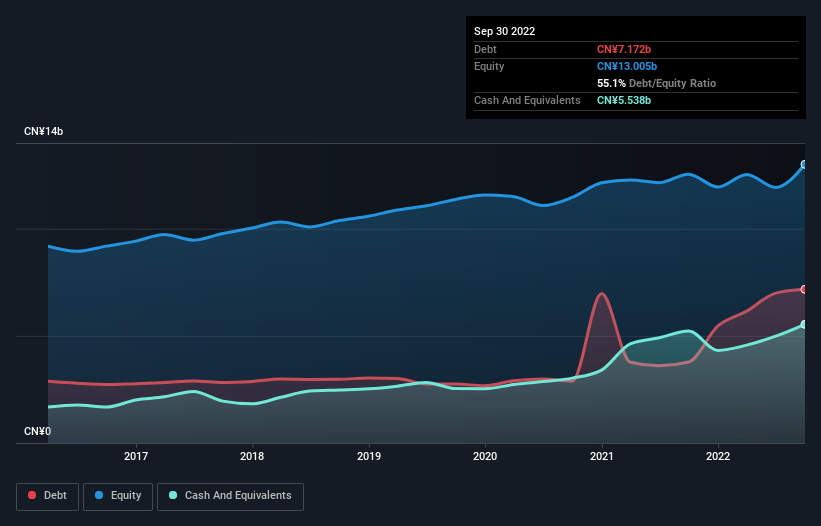Image resolution: width=821 pixels, height=526 pixels.
Task: Select the blue Equity endpoint marker
Action: [x=804, y=164]
